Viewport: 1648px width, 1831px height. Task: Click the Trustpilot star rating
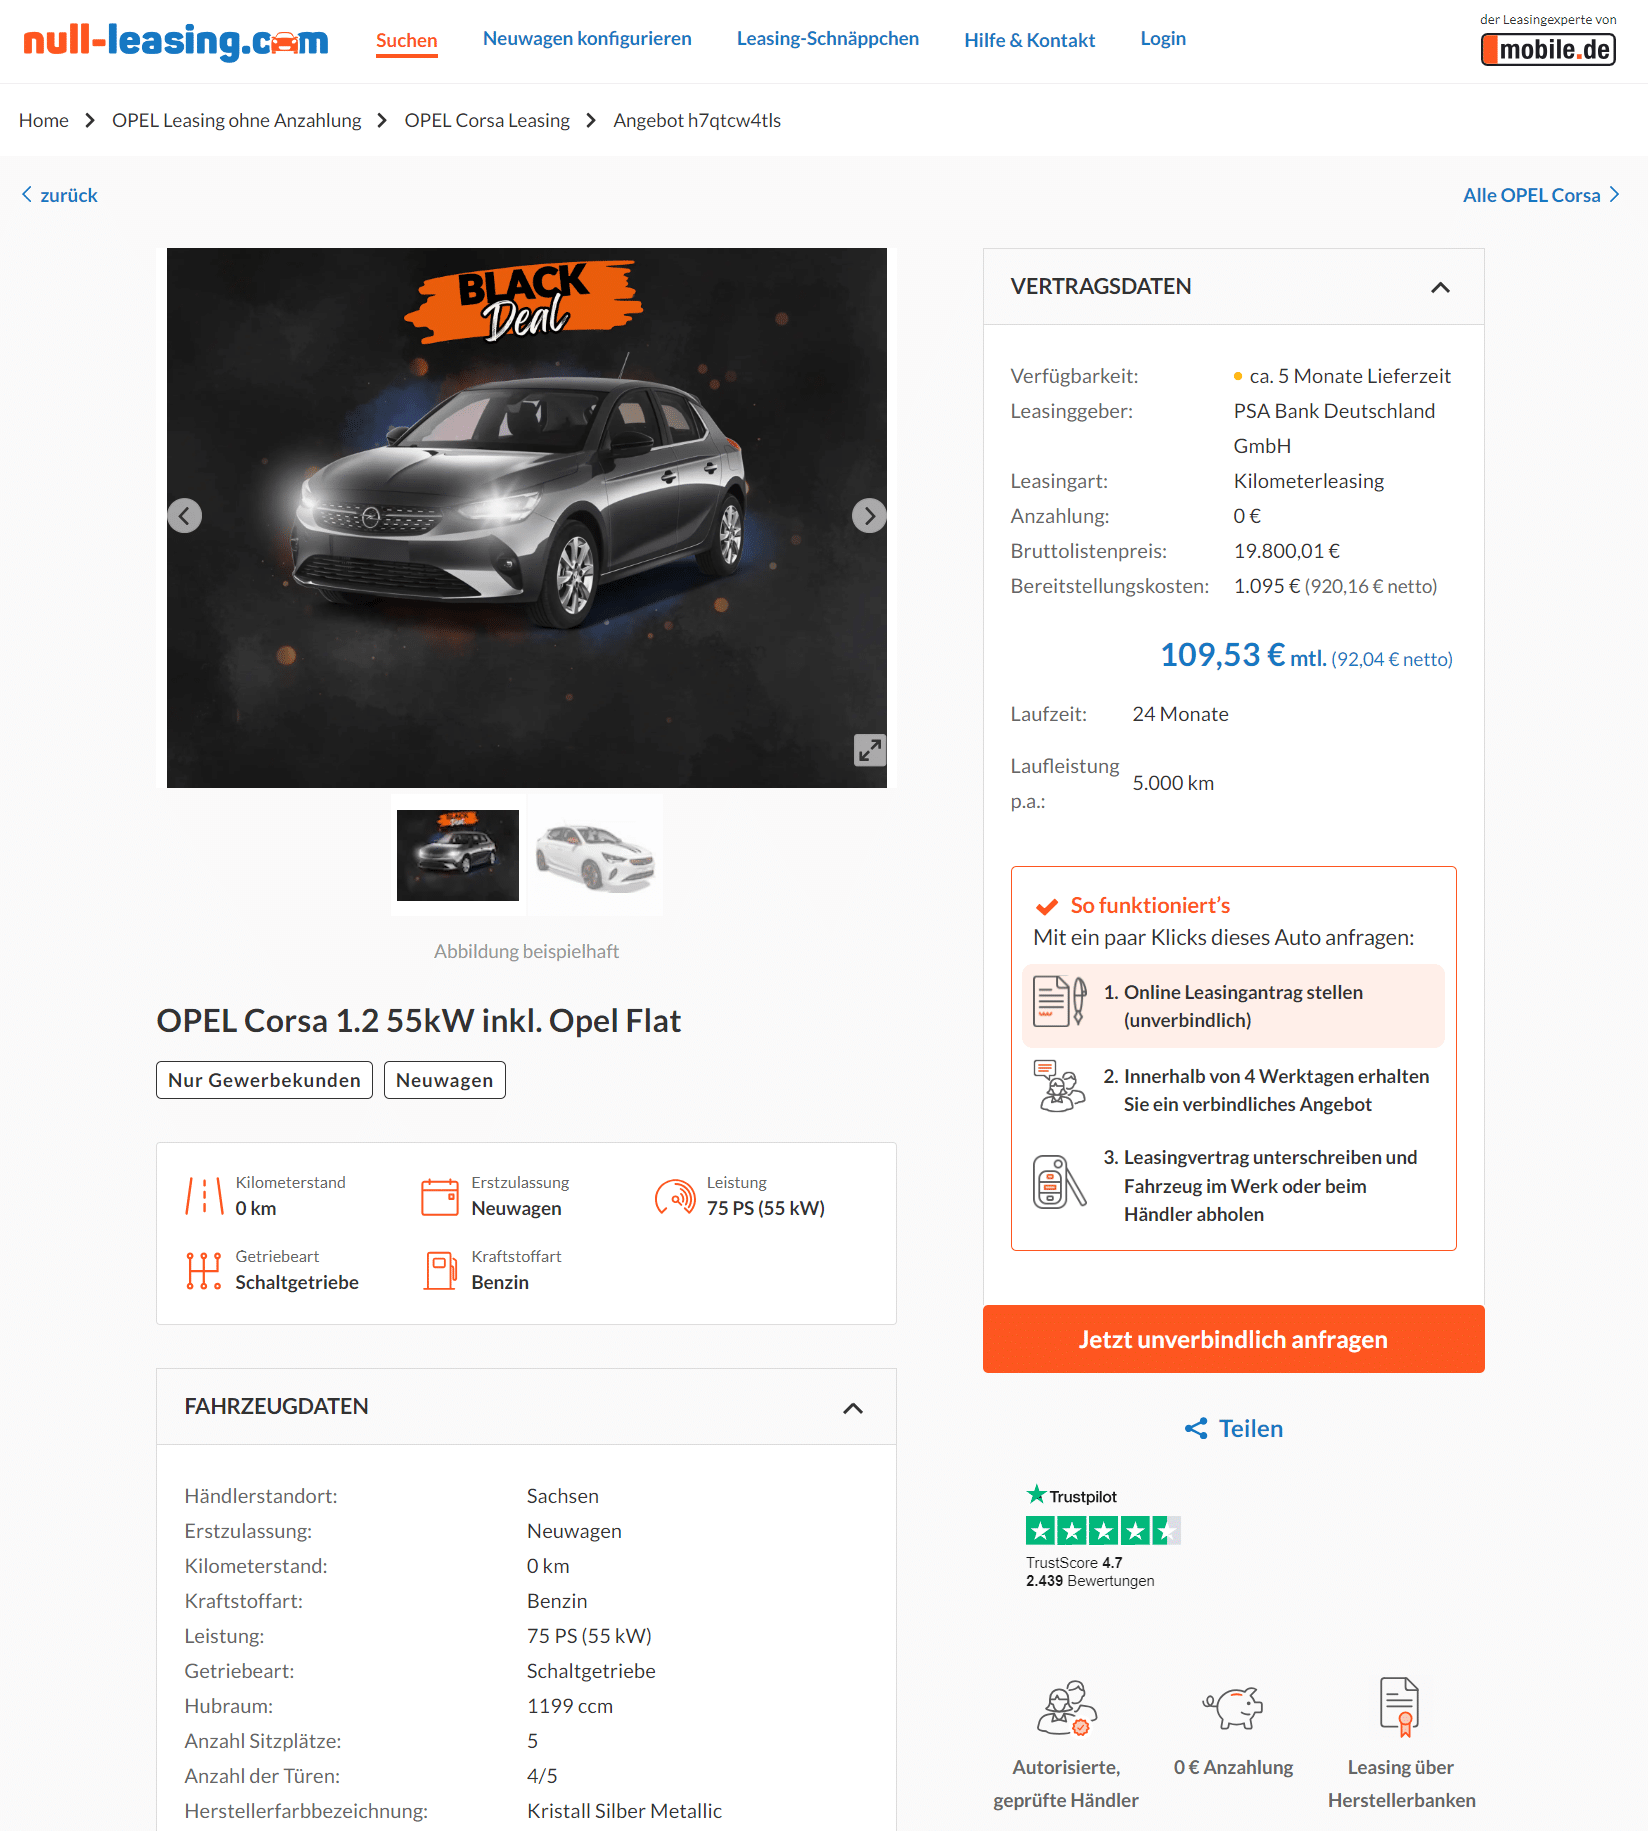(1103, 1530)
